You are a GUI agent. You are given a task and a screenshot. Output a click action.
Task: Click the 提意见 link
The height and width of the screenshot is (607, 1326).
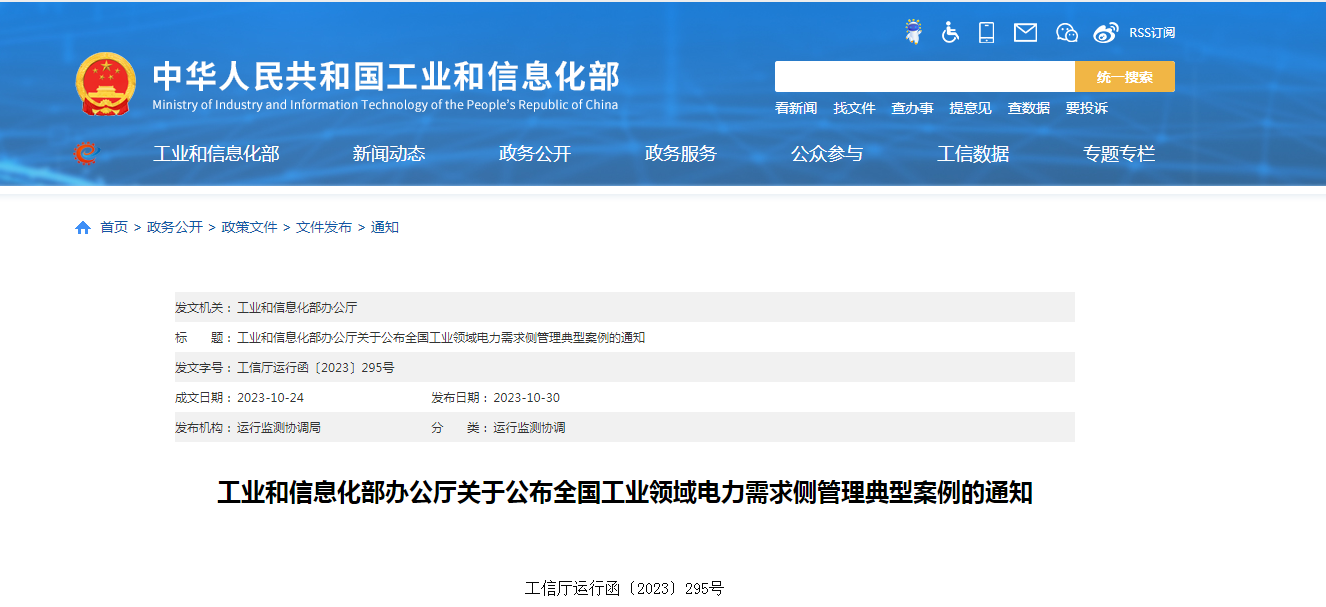[970, 108]
